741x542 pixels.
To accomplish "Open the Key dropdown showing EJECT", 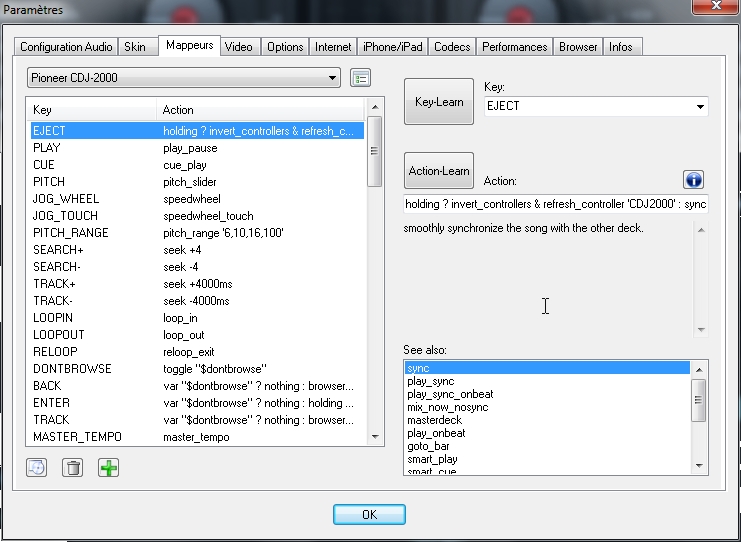I will click(x=596, y=106).
